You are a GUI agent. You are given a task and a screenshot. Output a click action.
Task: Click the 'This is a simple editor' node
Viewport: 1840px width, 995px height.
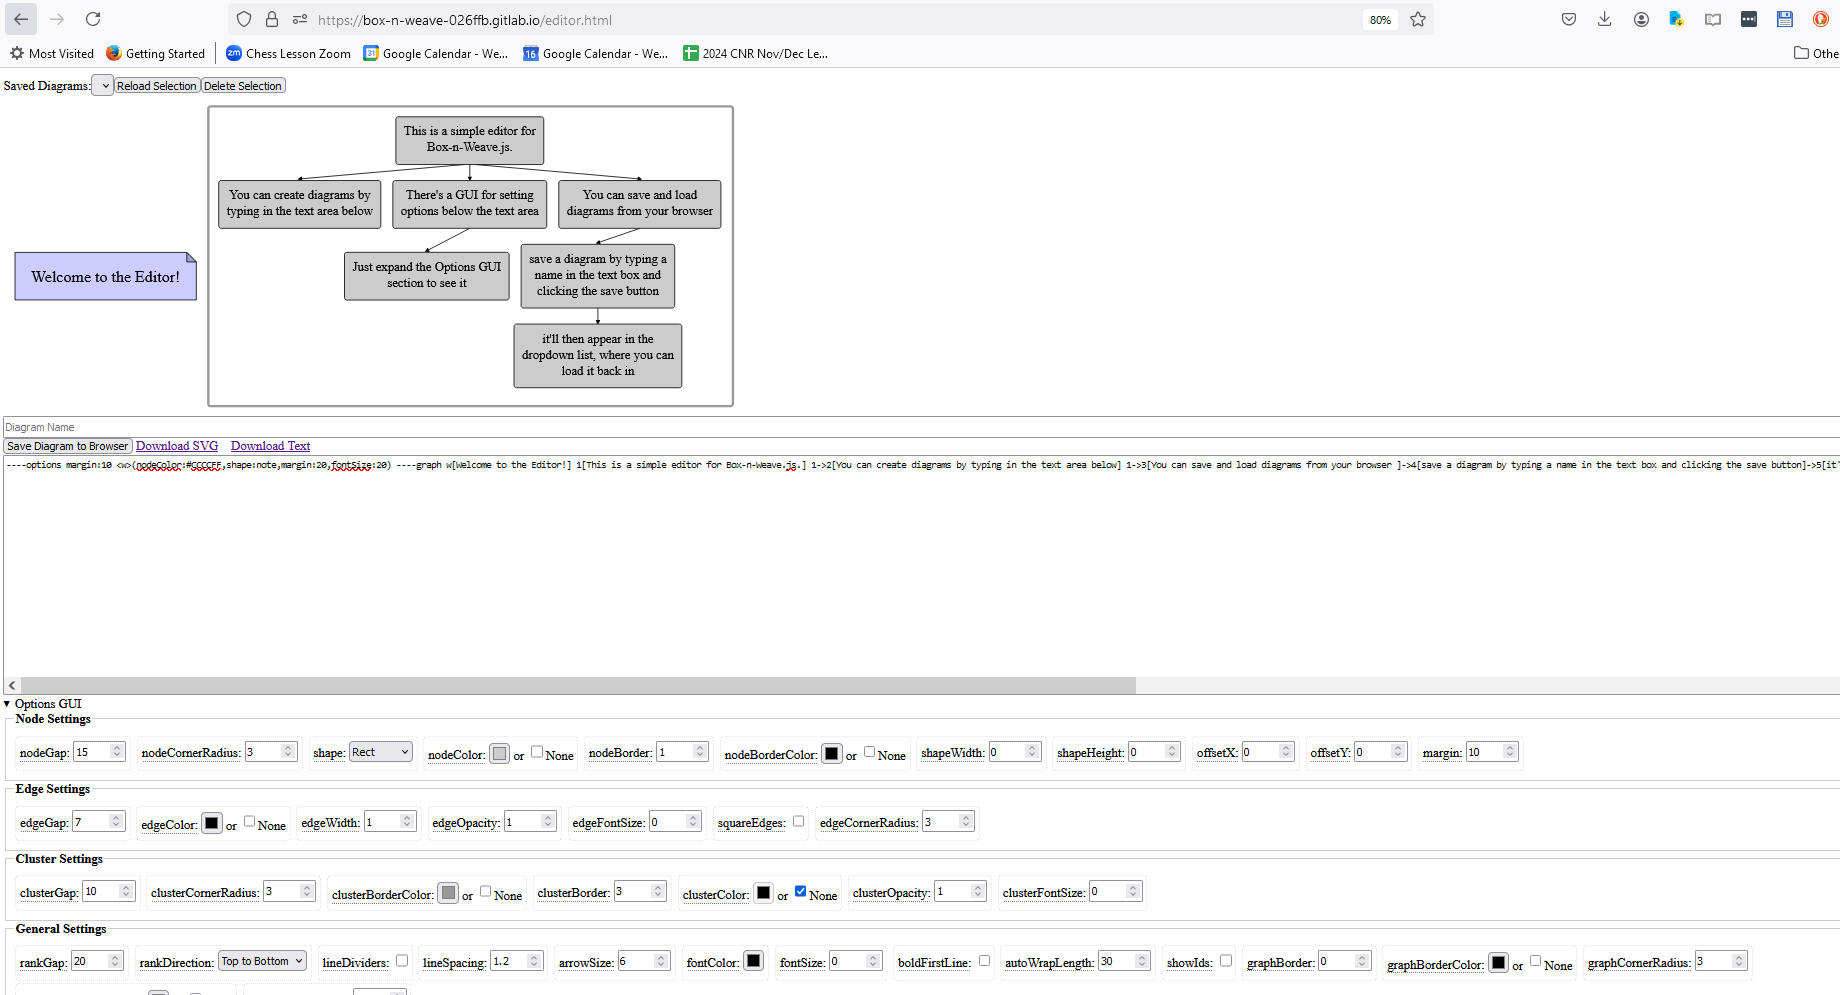click(x=470, y=139)
